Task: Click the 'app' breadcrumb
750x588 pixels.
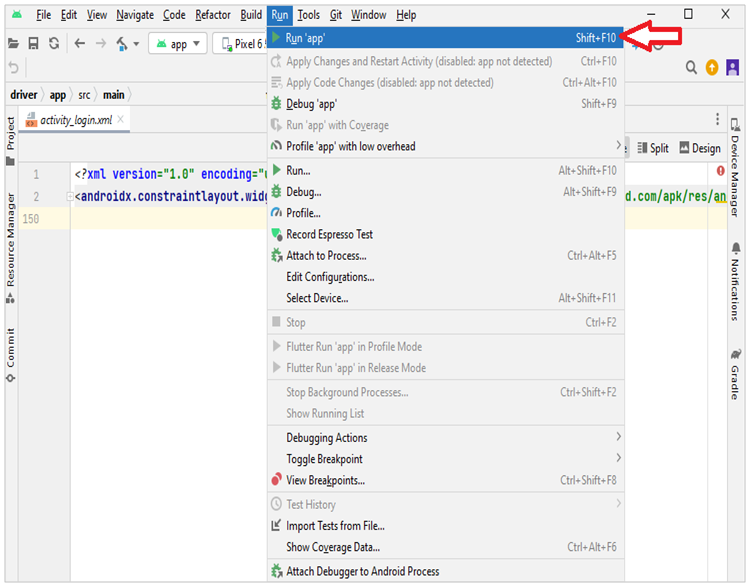Action: 57,95
